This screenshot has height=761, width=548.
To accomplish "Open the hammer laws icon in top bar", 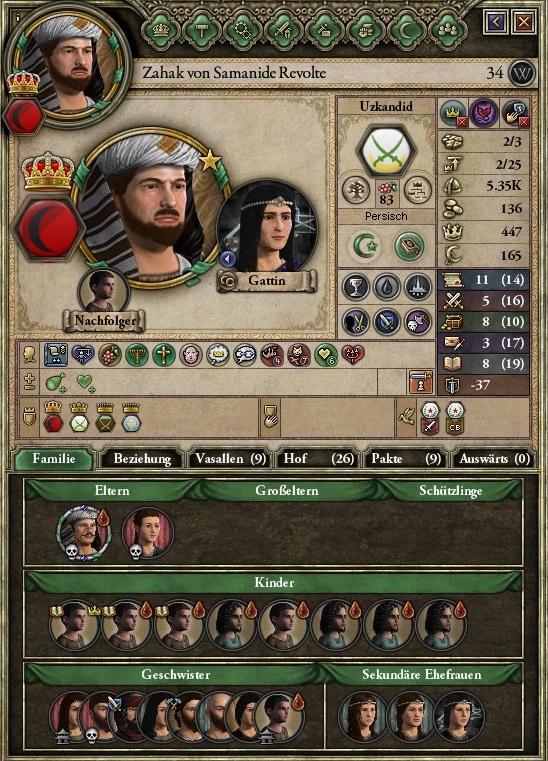I will [201, 30].
